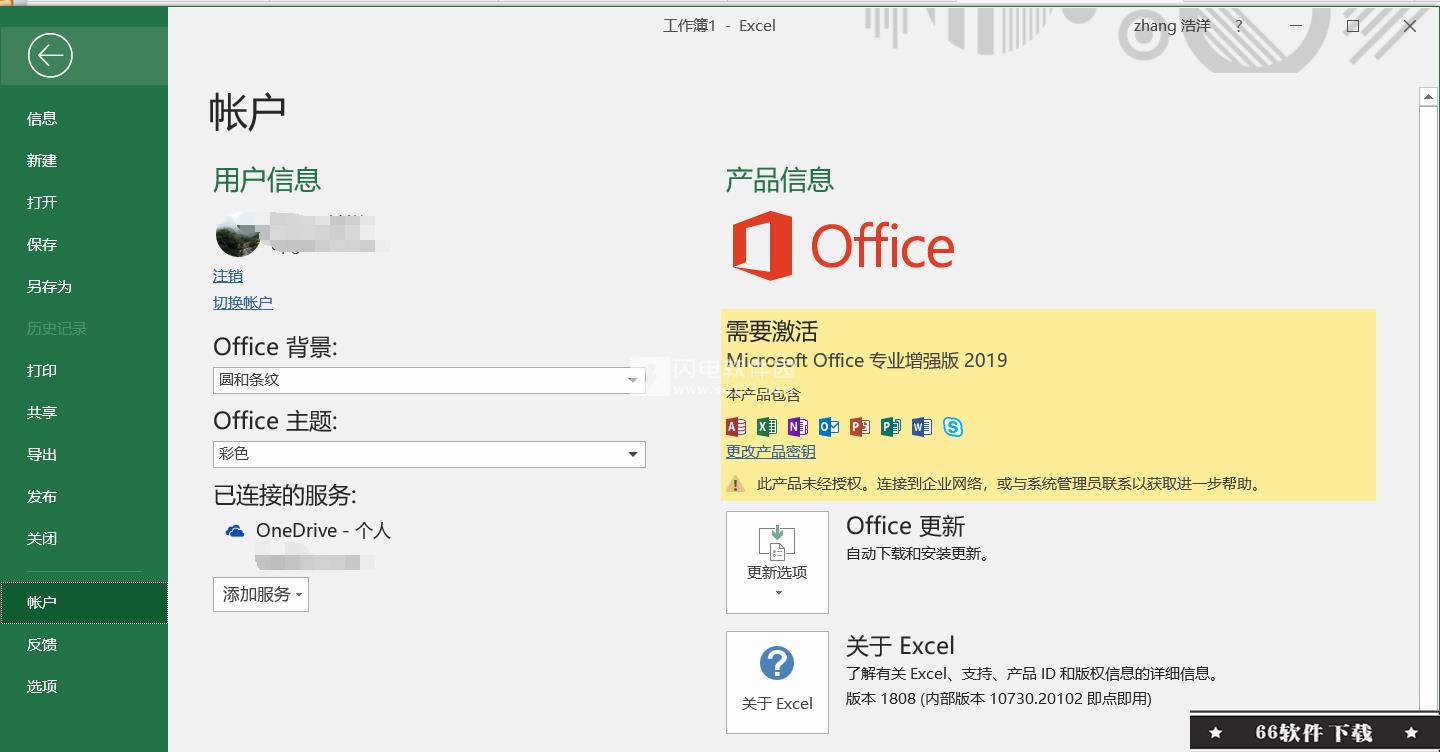Viewport: 1440px width, 752px height.
Task: Select 打印 in the sidebar
Action: click(x=84, y=370)
